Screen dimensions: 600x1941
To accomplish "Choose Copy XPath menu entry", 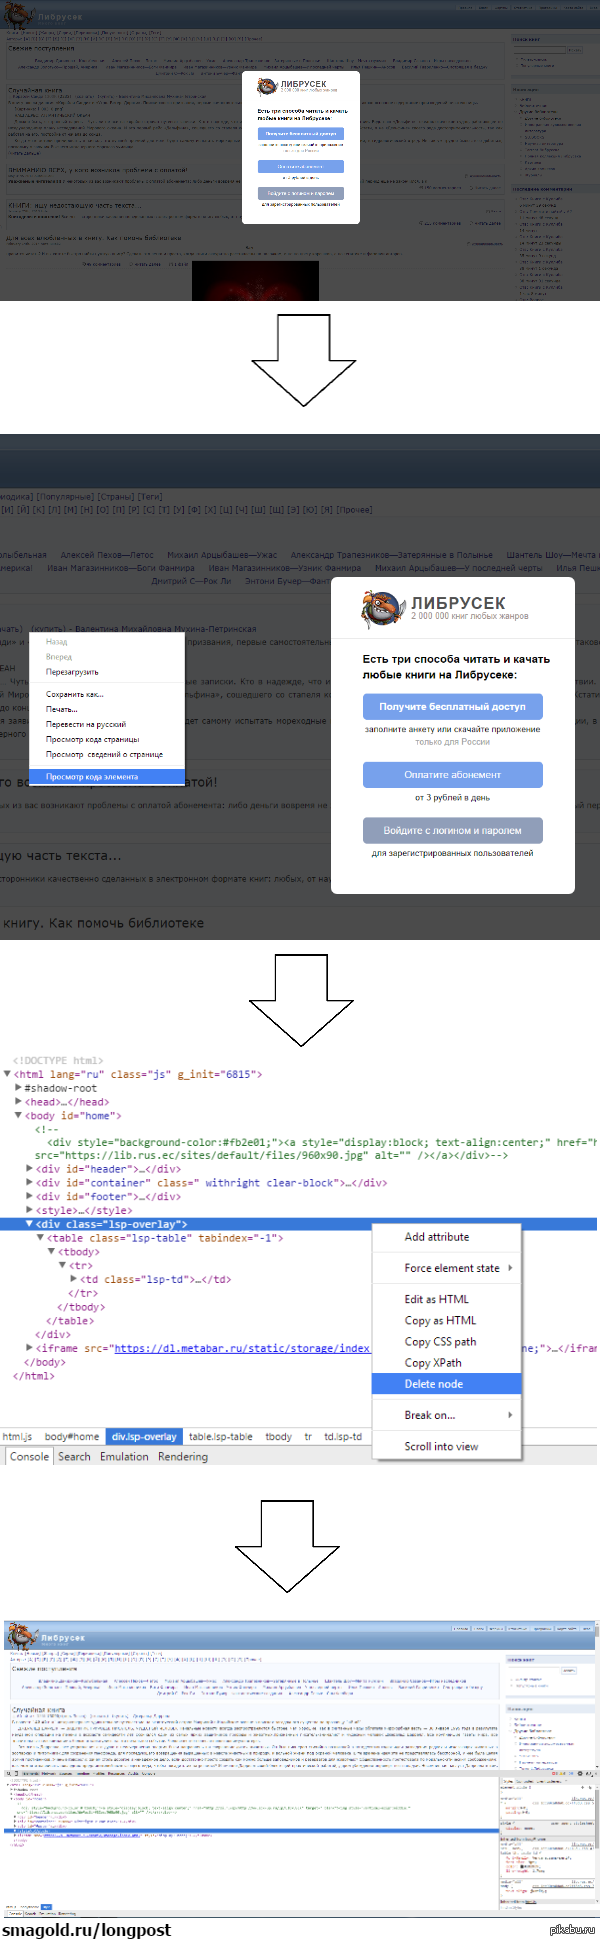I will (x=433, y=1363).
